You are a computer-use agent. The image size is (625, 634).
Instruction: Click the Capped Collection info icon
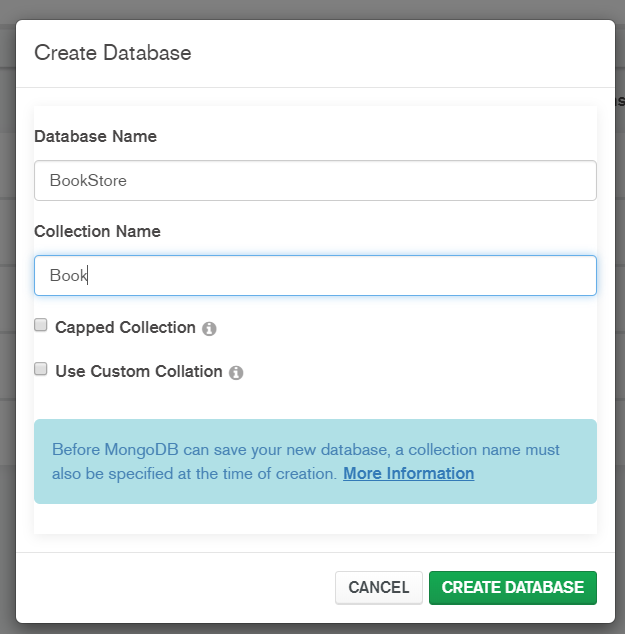tap(209, 328)
